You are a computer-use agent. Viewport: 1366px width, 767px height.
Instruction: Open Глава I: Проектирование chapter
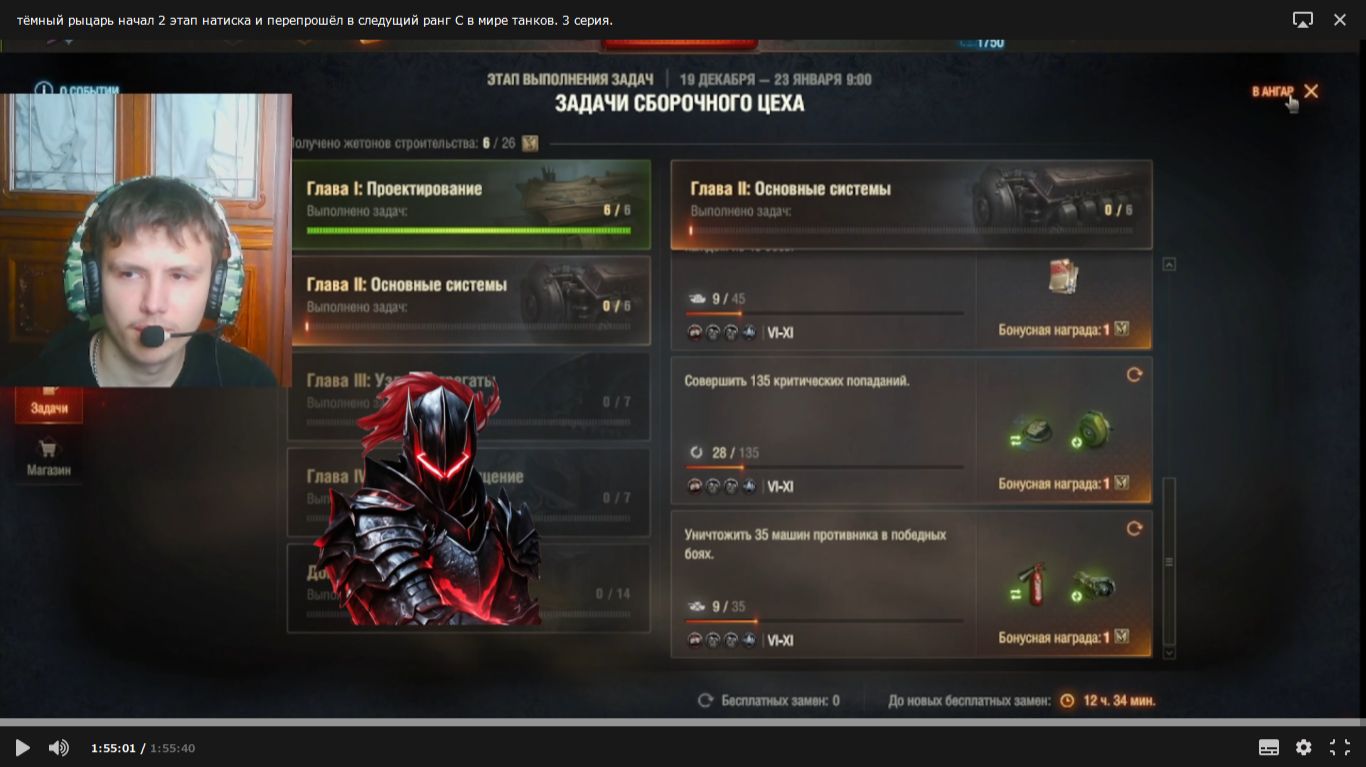(x=469, y=204)
